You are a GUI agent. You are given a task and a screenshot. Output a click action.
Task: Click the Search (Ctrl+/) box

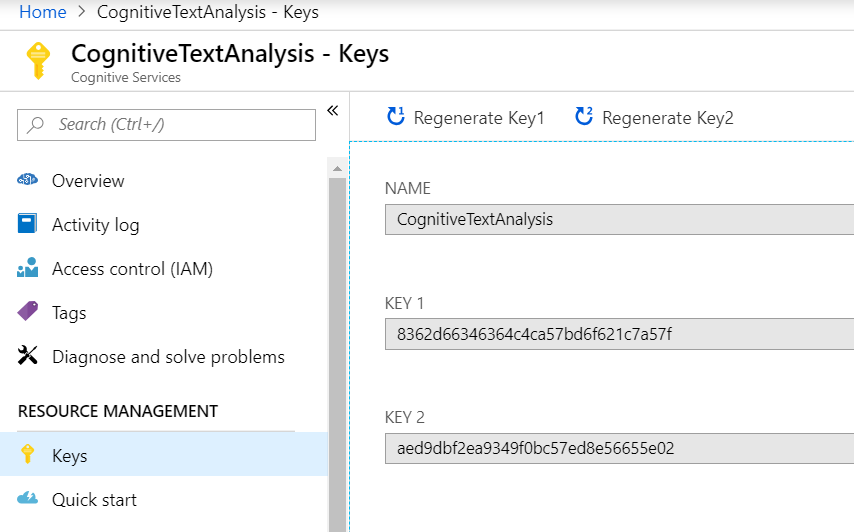pos(167,124)
